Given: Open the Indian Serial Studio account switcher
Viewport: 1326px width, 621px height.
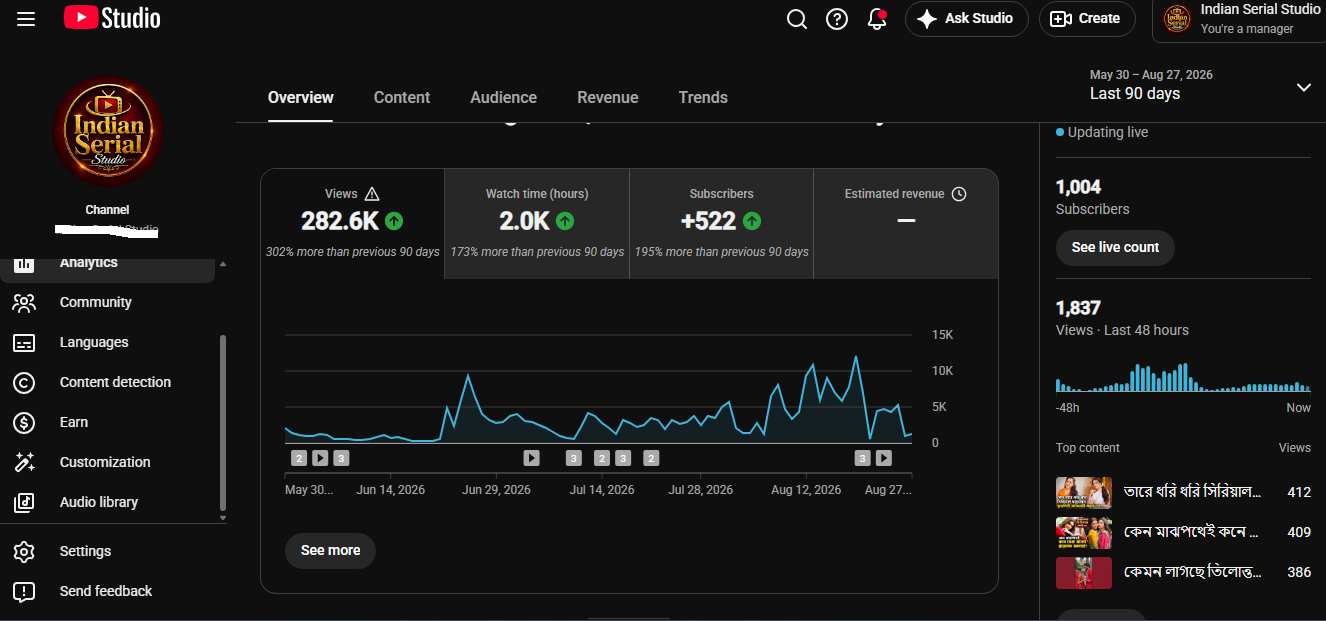Looking at the screenshot, I should pyautogui.click(x=1240, y=20).
